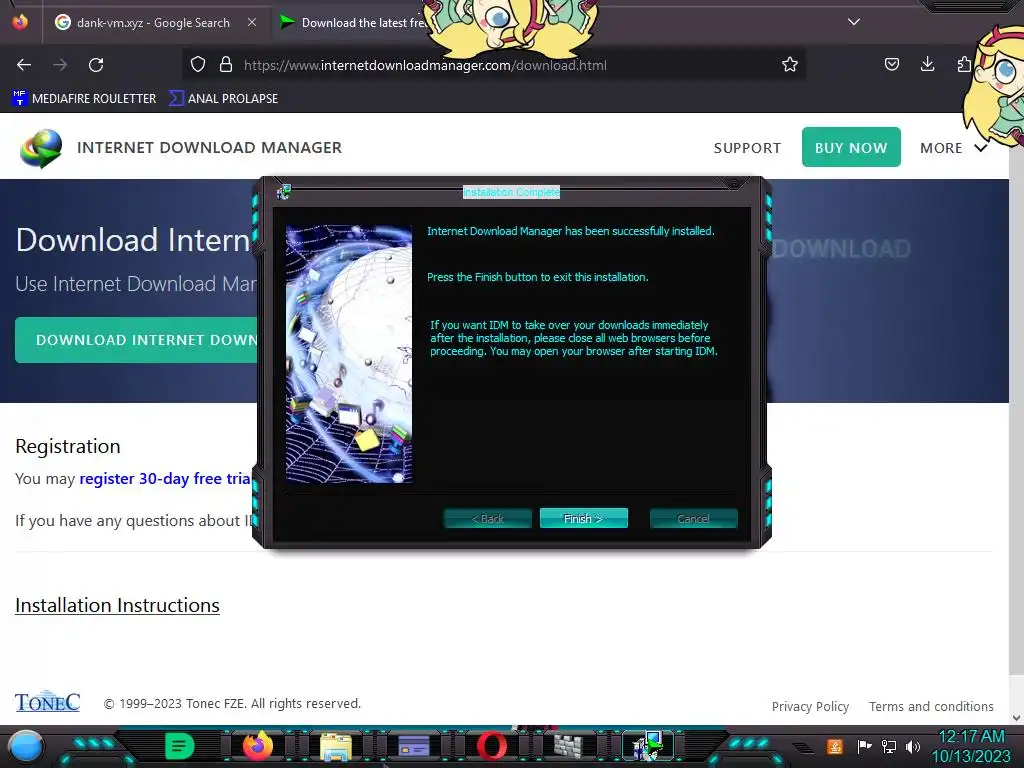Open the Start orb button
Image resolution: width=1024 pixels, height=768 pixels.
click(x=25, y=746)
